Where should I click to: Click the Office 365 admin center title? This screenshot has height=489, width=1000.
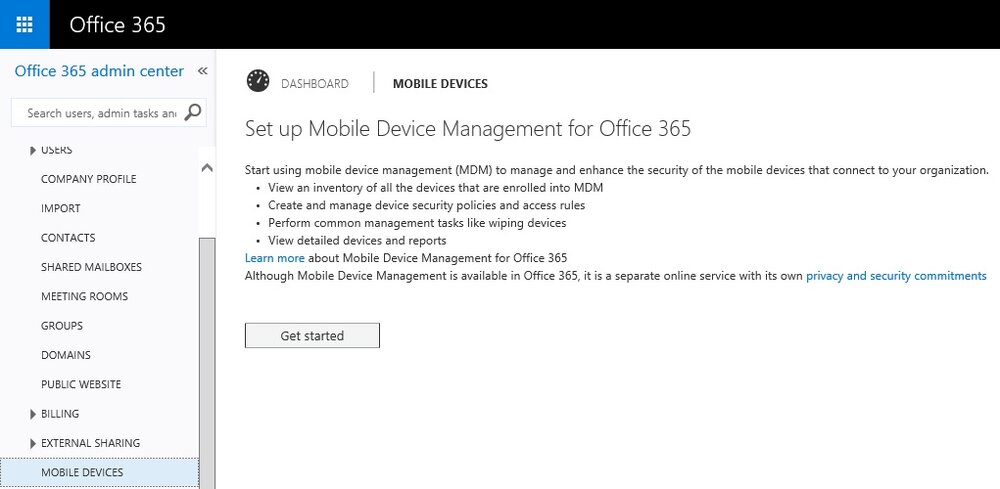pos(99,71)
